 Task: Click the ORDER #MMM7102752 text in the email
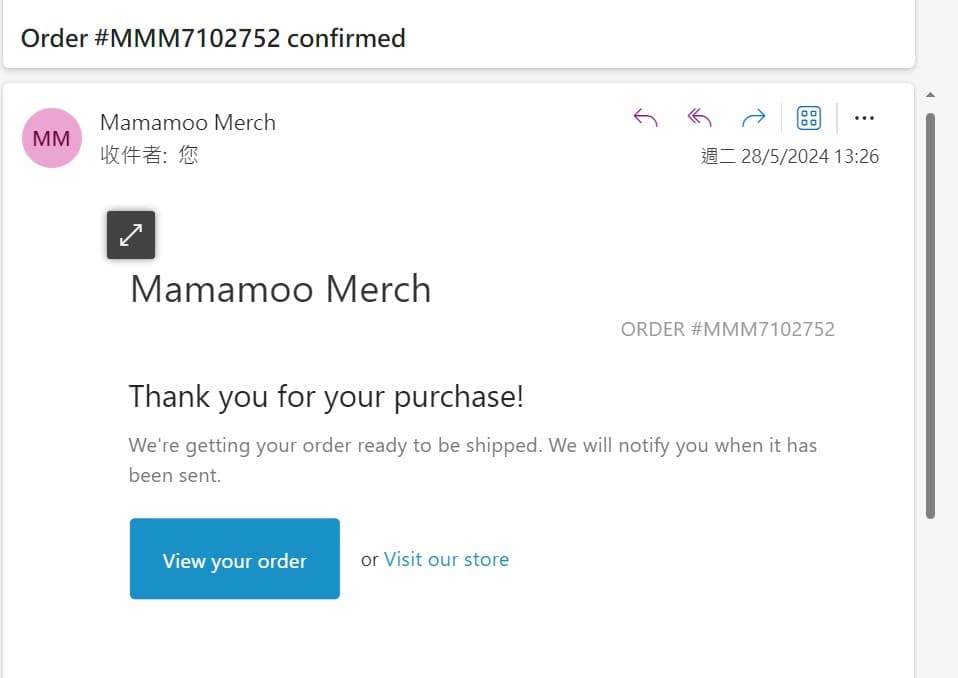click(727, 329)
